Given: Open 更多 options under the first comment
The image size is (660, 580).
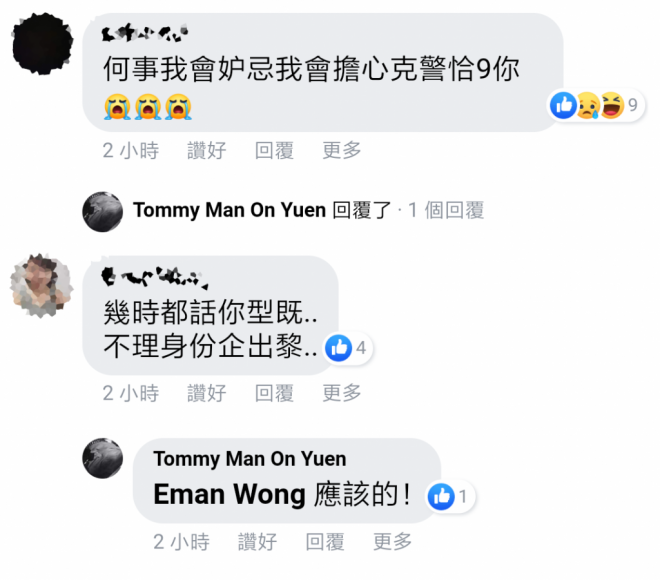Looking at the screenshot, I should pyautogui.click(x=342, y=150).
